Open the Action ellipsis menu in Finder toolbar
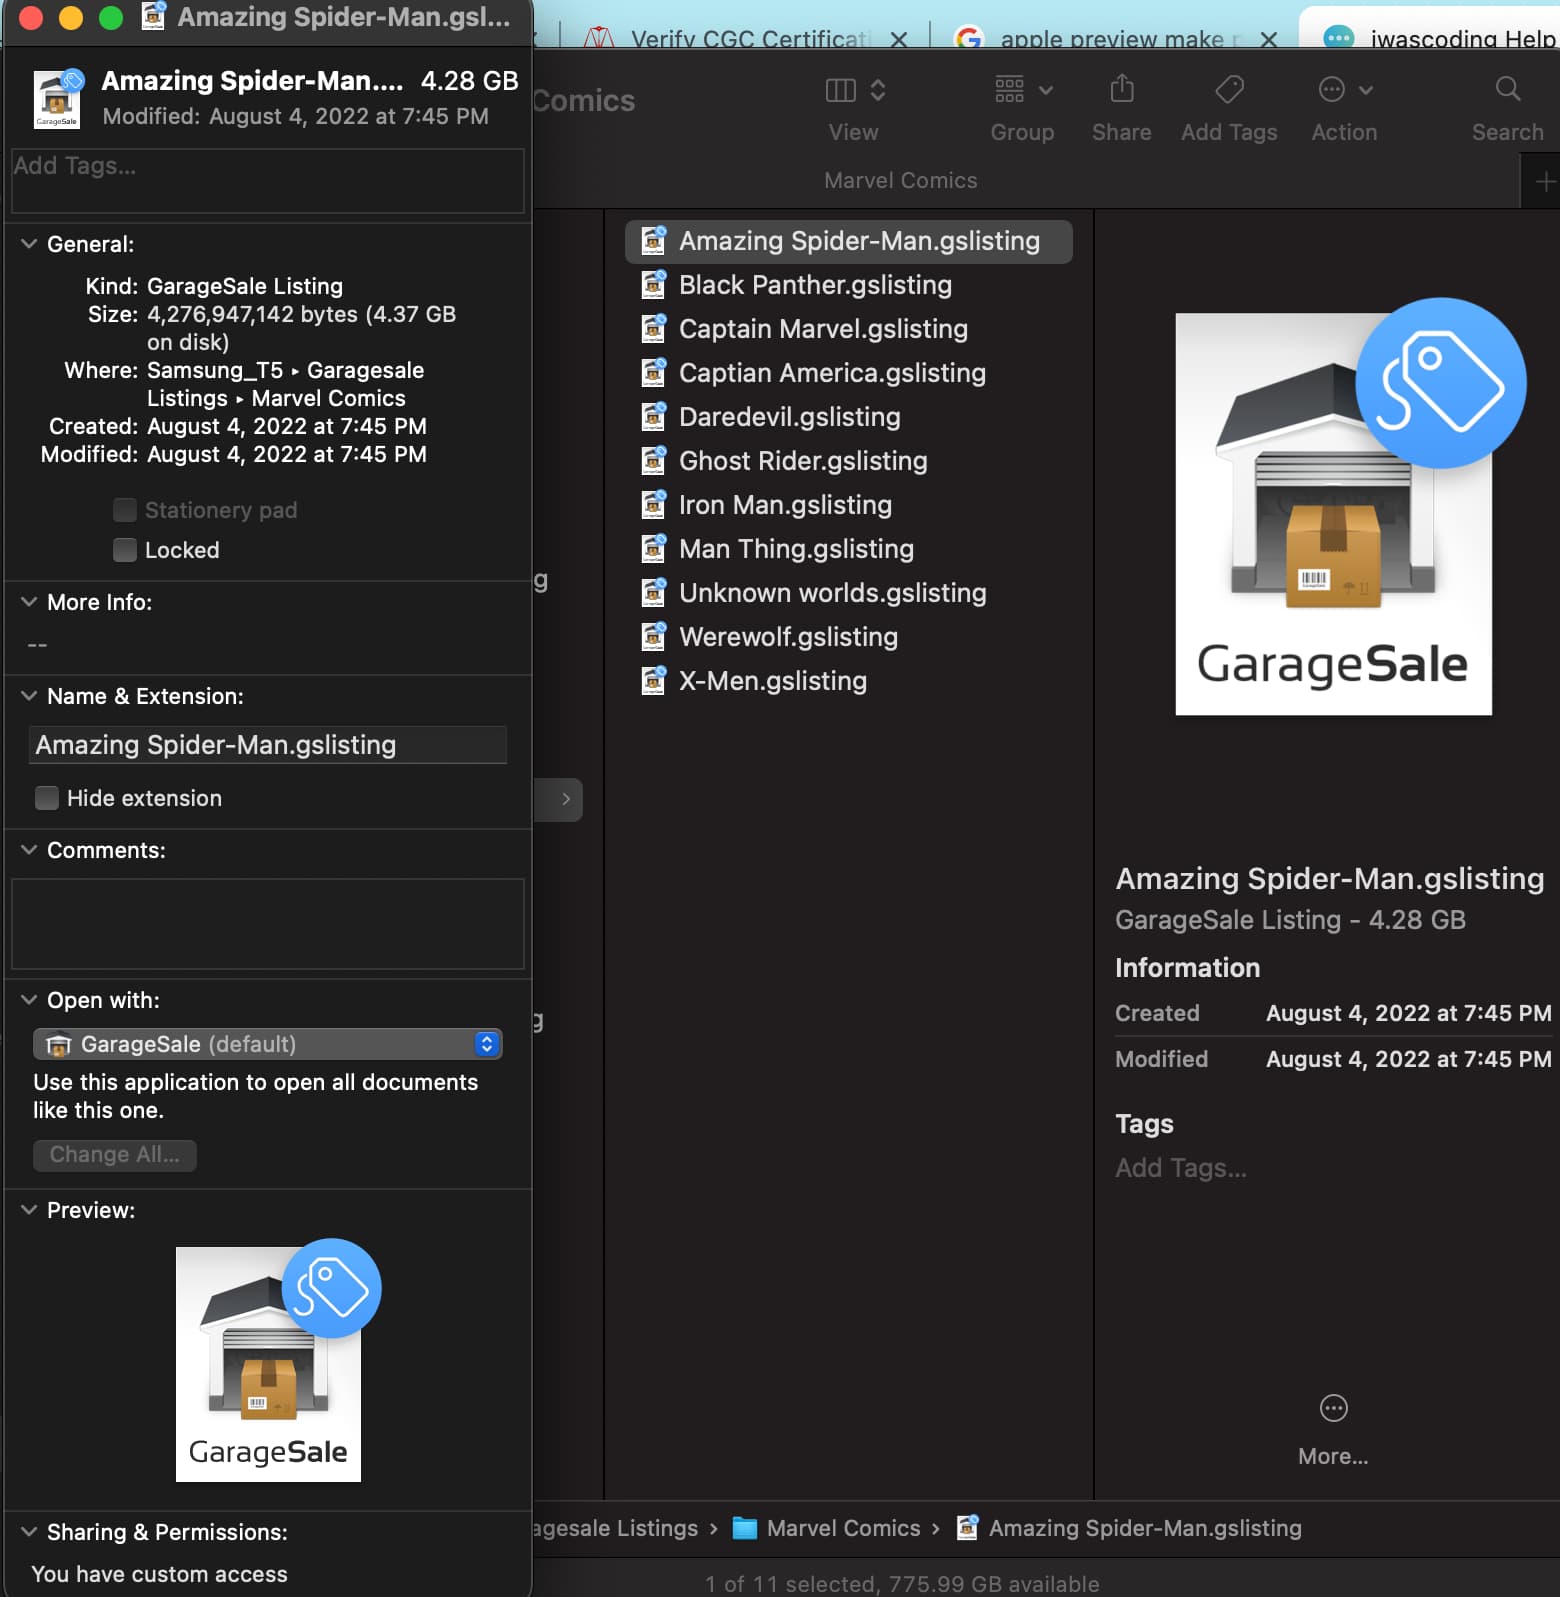The width and height of the screenshot is (1560, 1597). 1345,90
